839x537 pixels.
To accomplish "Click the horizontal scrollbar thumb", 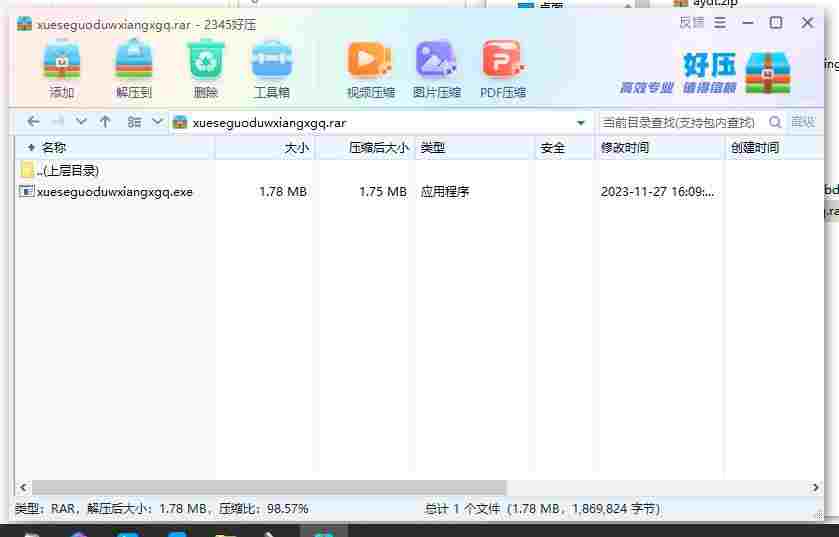I will 269,487.
